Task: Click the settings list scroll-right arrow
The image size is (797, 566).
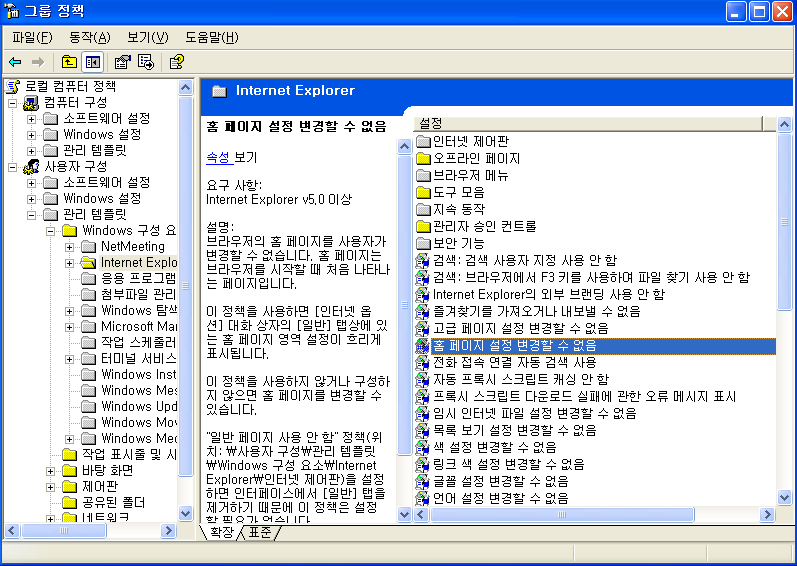Action: pyautogui.click(x=768, y=515)
